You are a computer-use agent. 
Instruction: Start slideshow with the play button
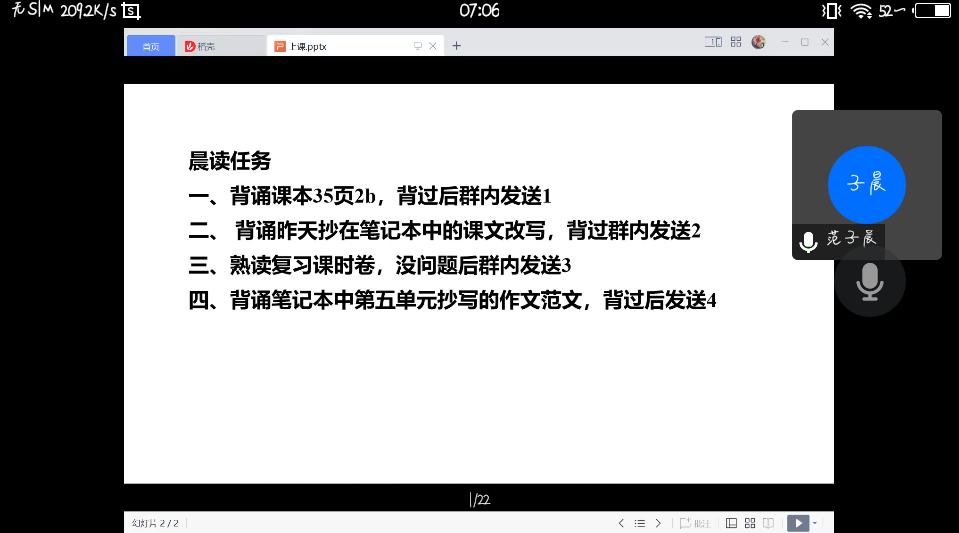pyautogui.click(x=798, y=523)
